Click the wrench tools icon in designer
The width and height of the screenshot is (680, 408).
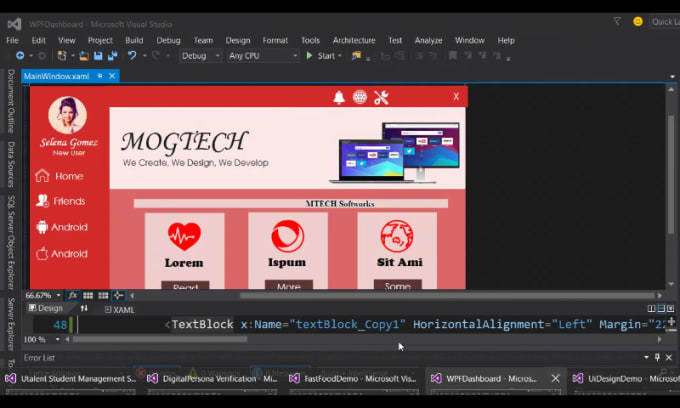(x=381, y=98)
